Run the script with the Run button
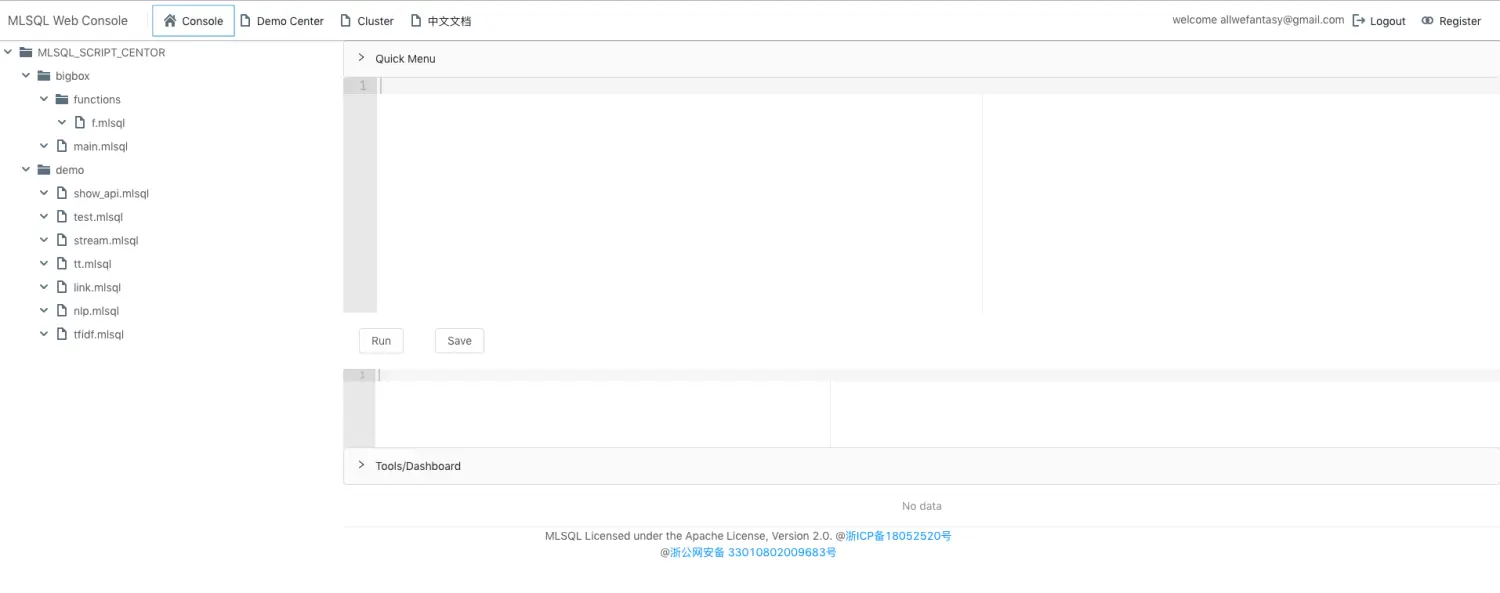Screen dimensions: 1500x593 point(381,341)
